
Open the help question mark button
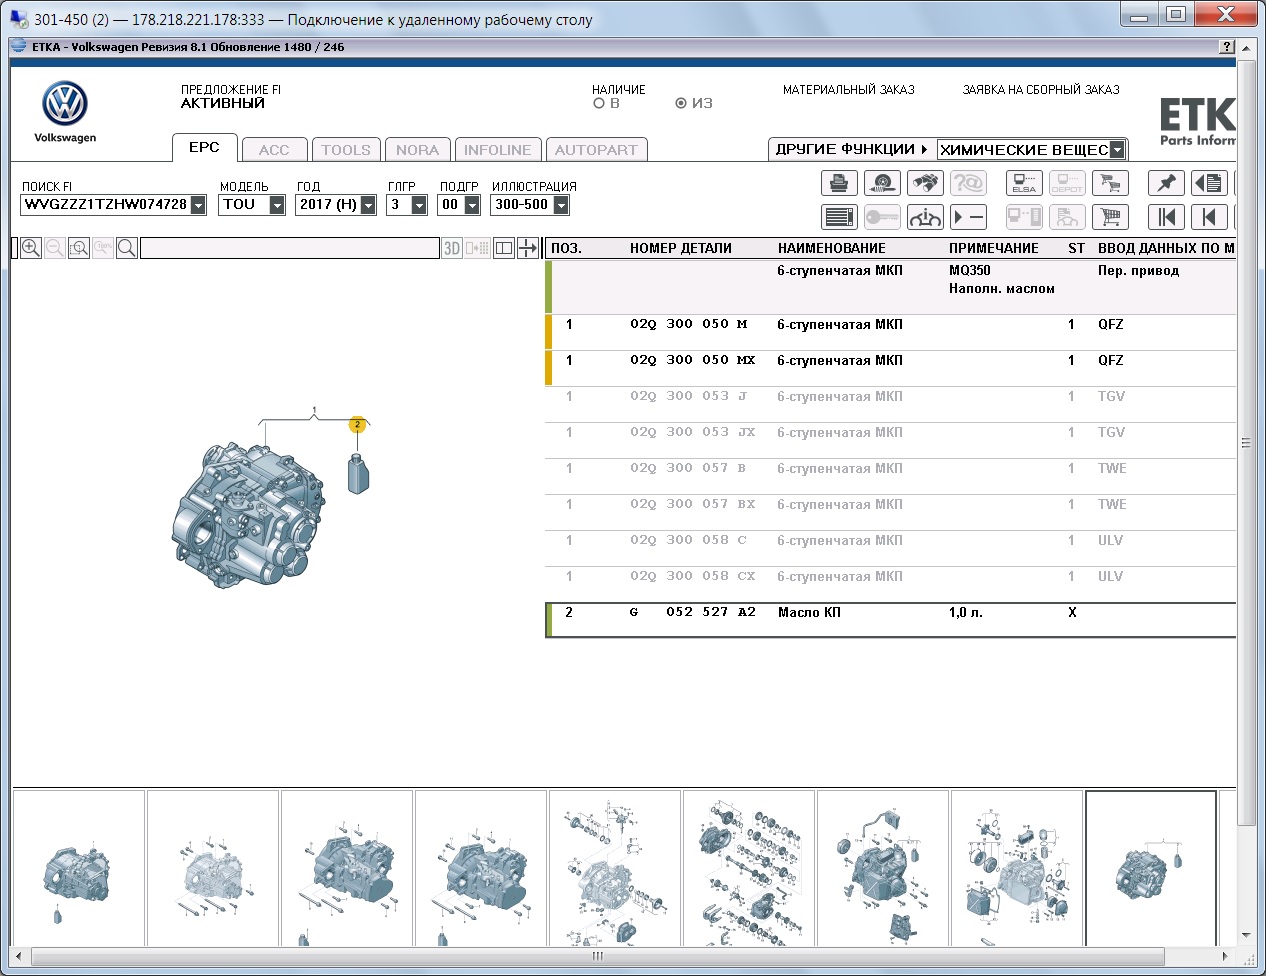(1227, 47)
